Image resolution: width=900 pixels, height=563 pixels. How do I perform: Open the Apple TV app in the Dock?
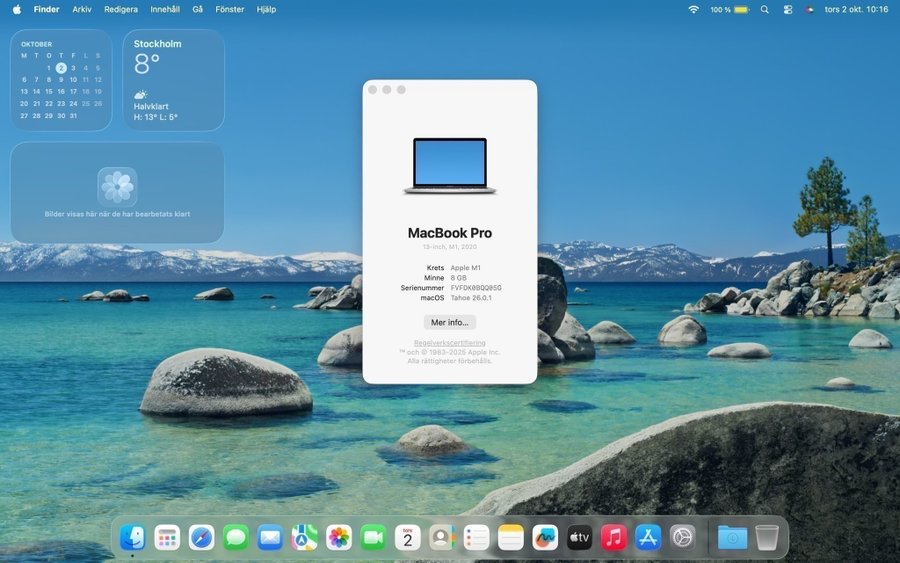tap(579, 537)
